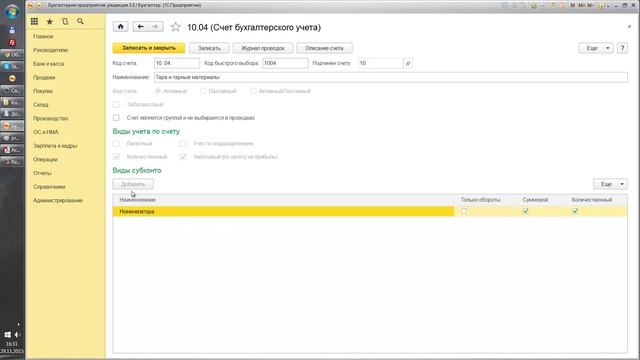Open the title bar options dropdown arrow
This screenshot has width=640, height=360.
coord(608,5)
